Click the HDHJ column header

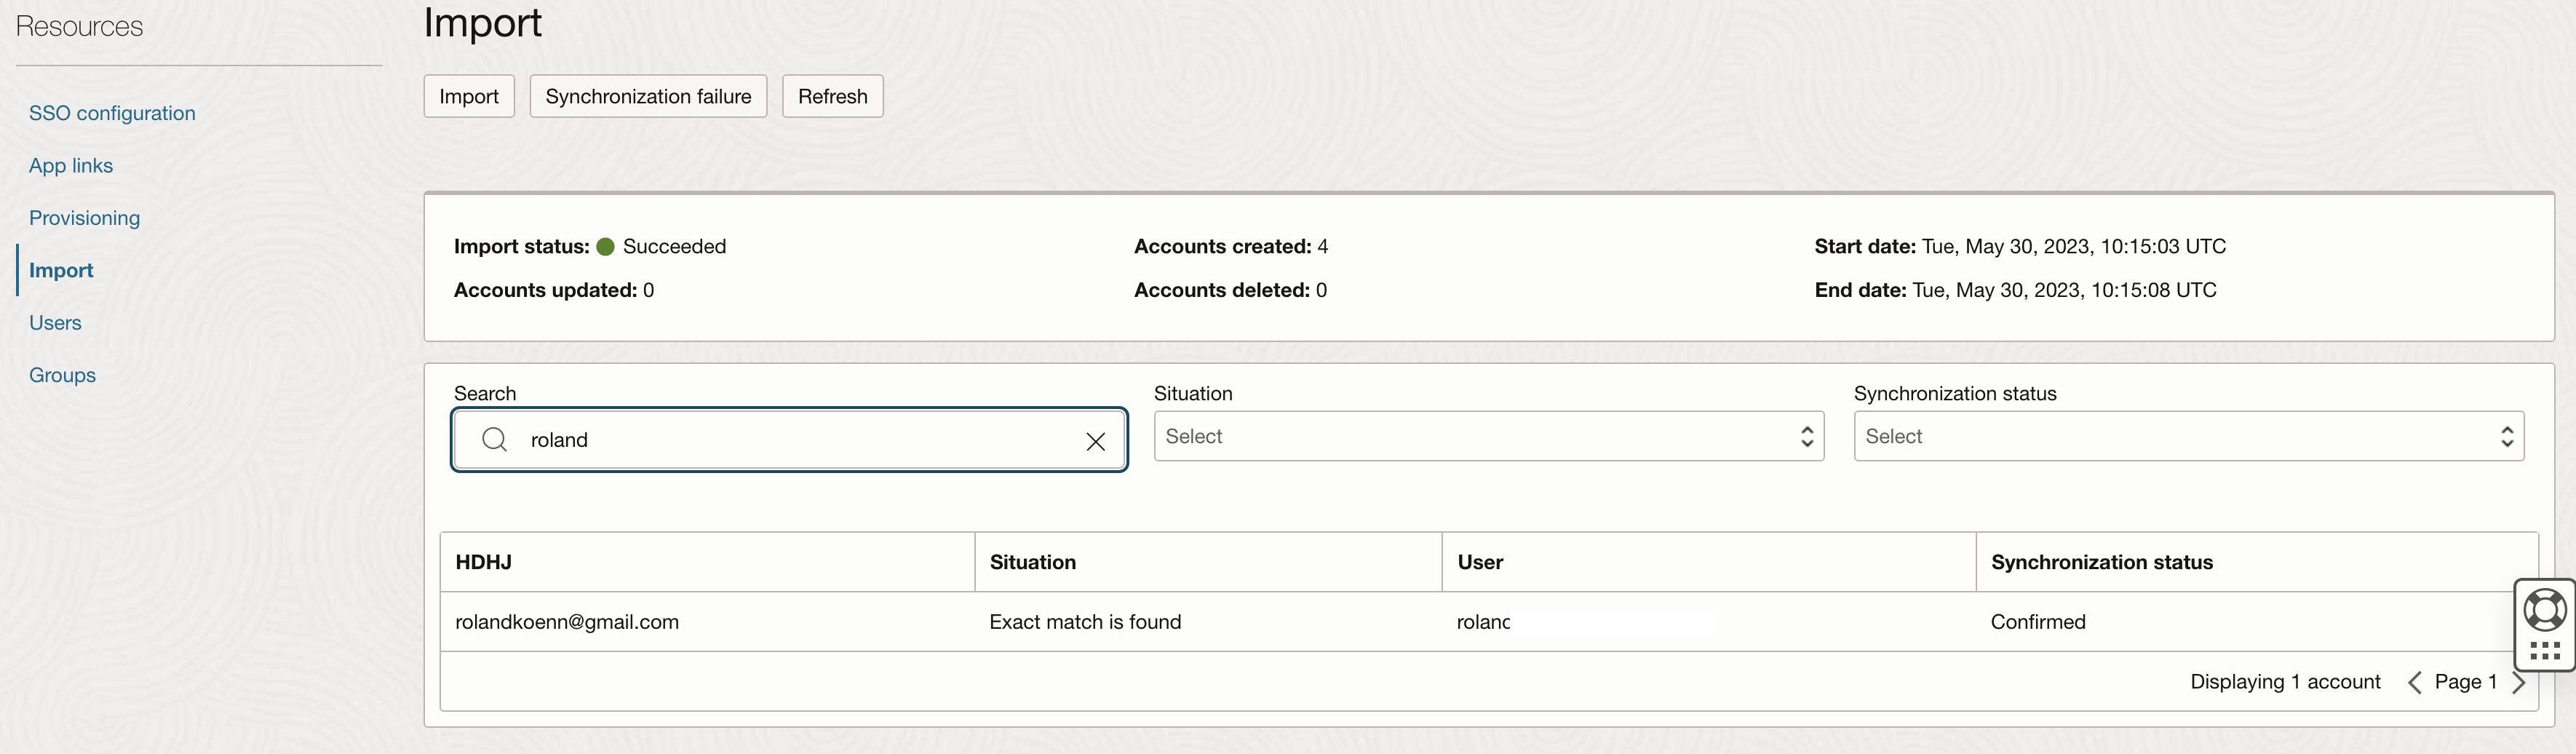pyautogui.click(x=484, y=562)
